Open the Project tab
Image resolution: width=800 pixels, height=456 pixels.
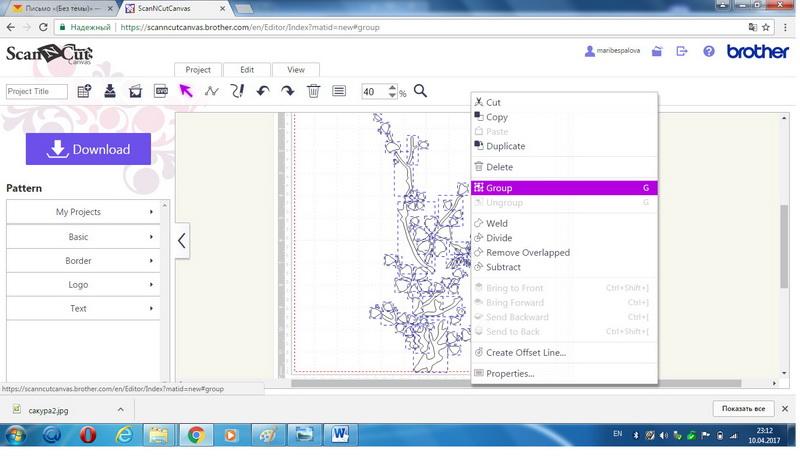[x=198, y=70]
